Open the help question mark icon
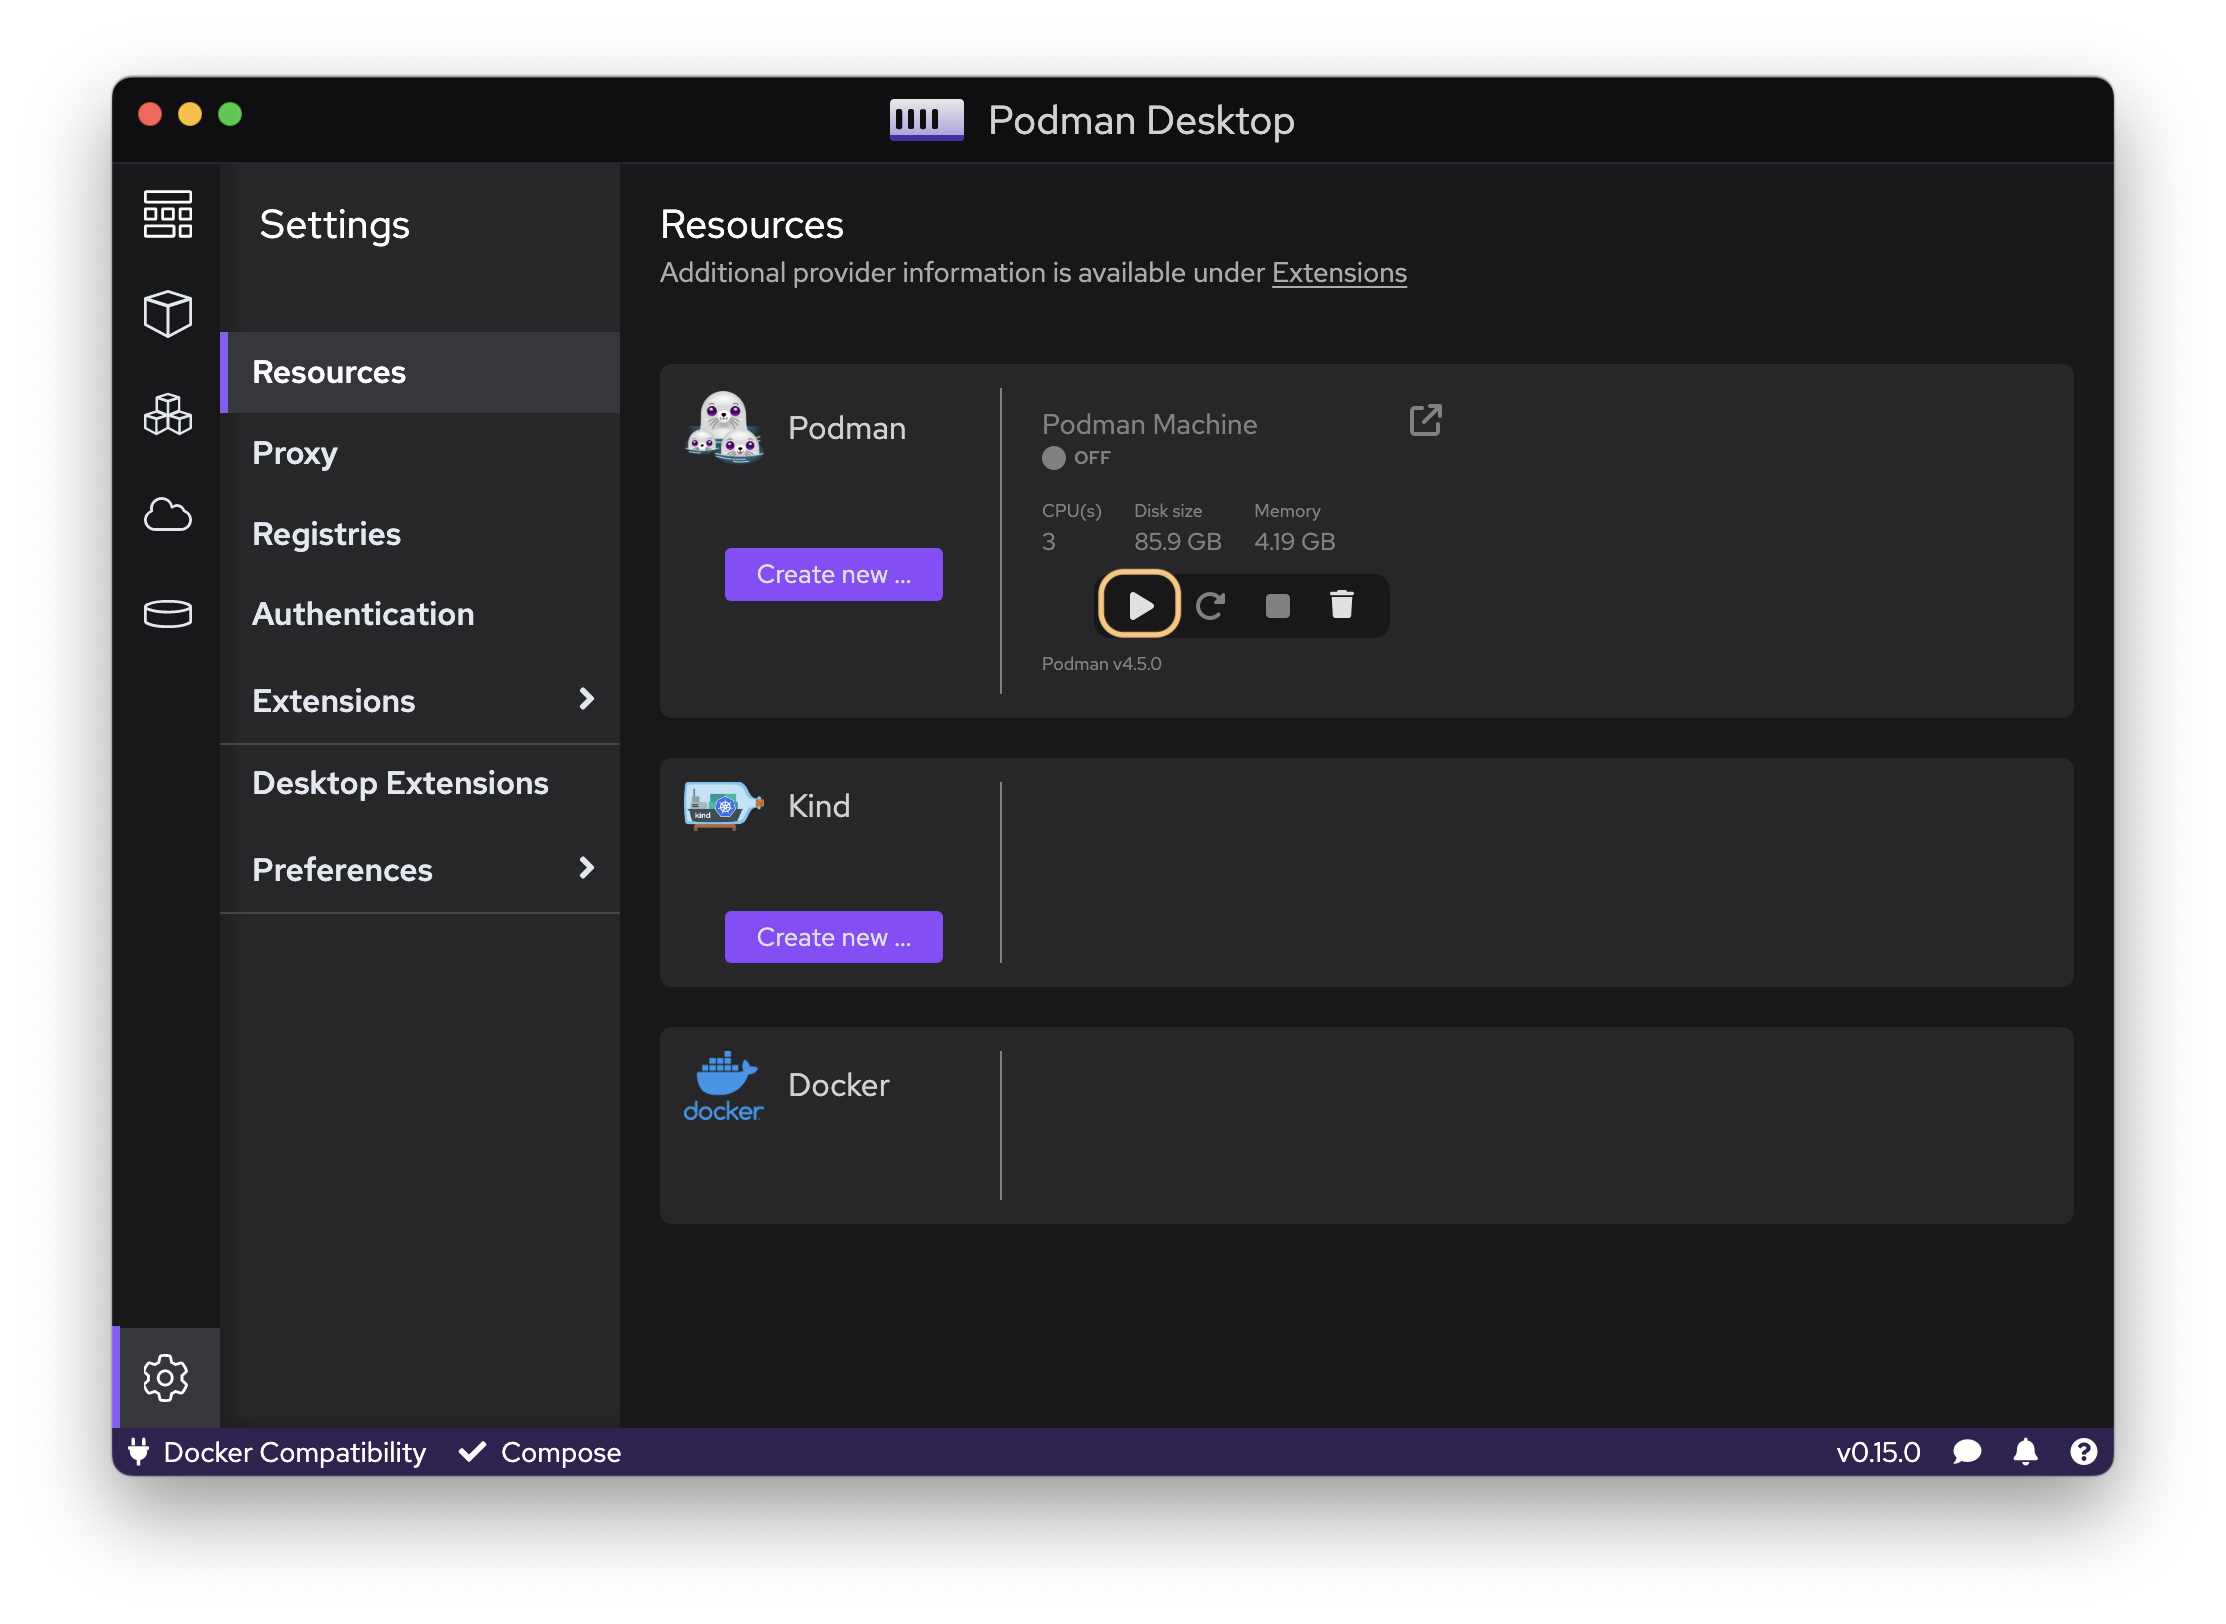 (2084, 1452)
